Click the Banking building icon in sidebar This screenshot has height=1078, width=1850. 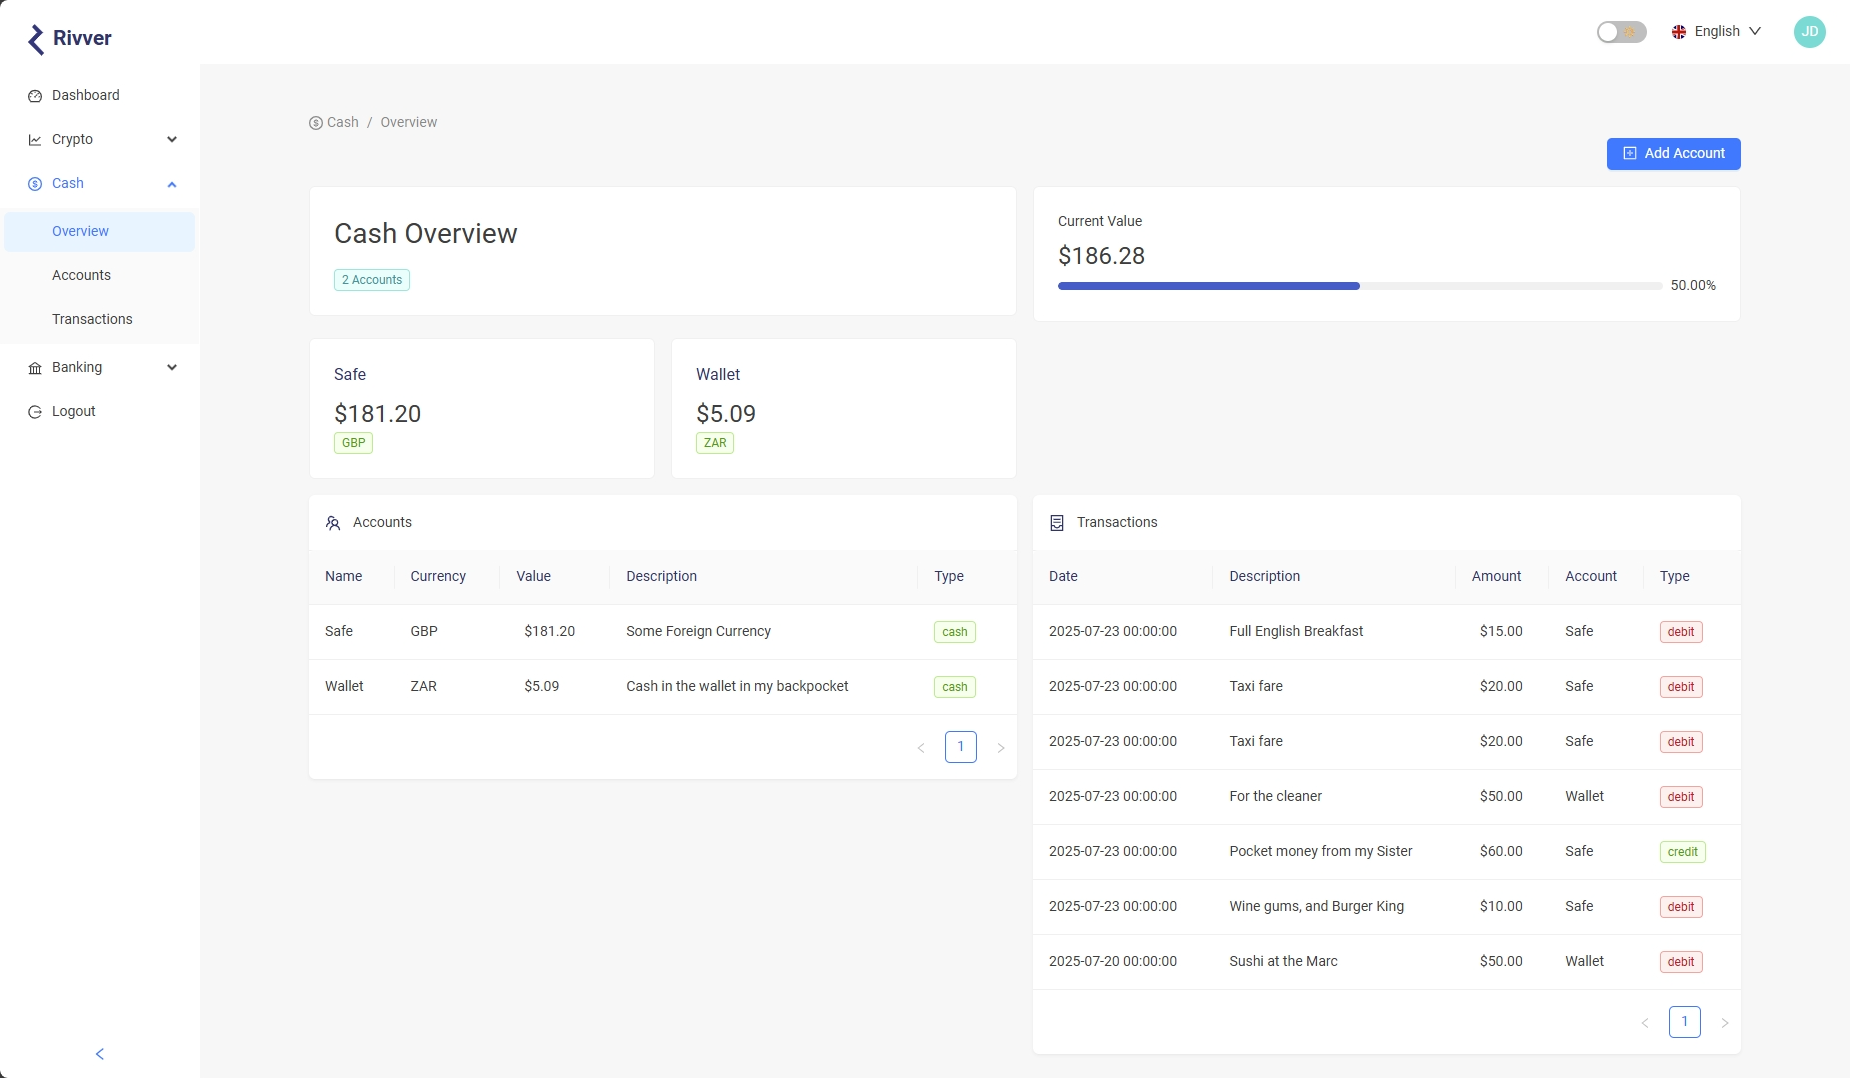click(x=35, y=368)
